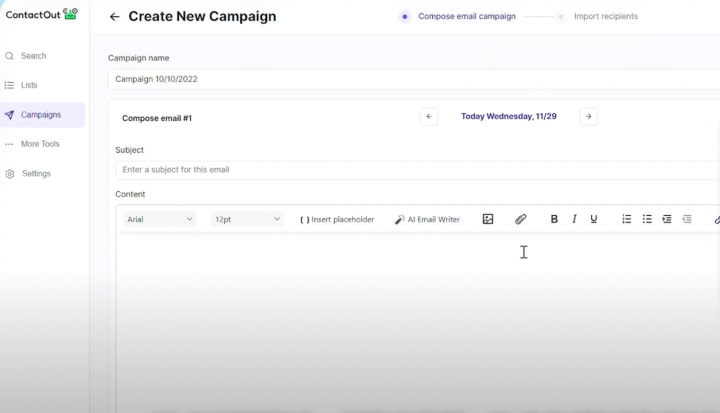Launch the AI Email Writer
The image size is (720, 413).
coord(427,219)
